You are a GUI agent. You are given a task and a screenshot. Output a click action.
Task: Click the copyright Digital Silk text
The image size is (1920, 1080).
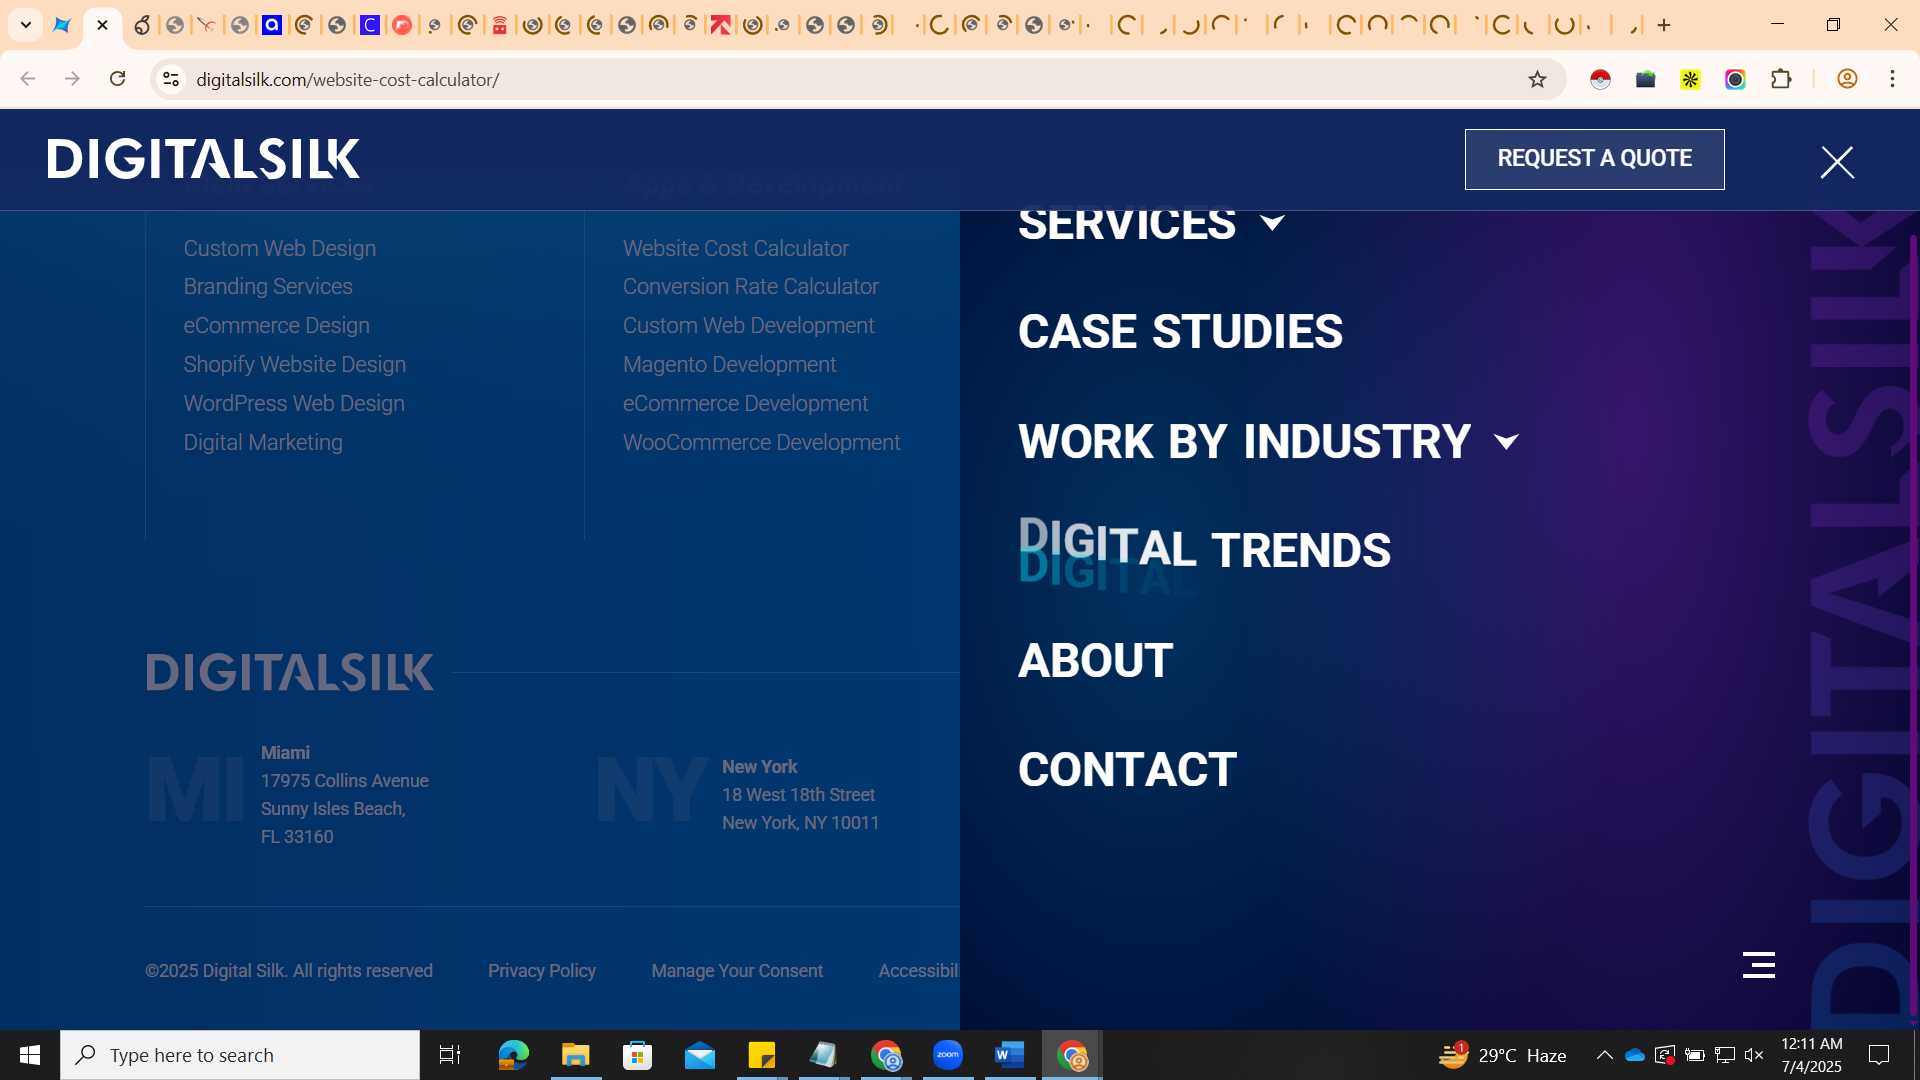point(288,971)
